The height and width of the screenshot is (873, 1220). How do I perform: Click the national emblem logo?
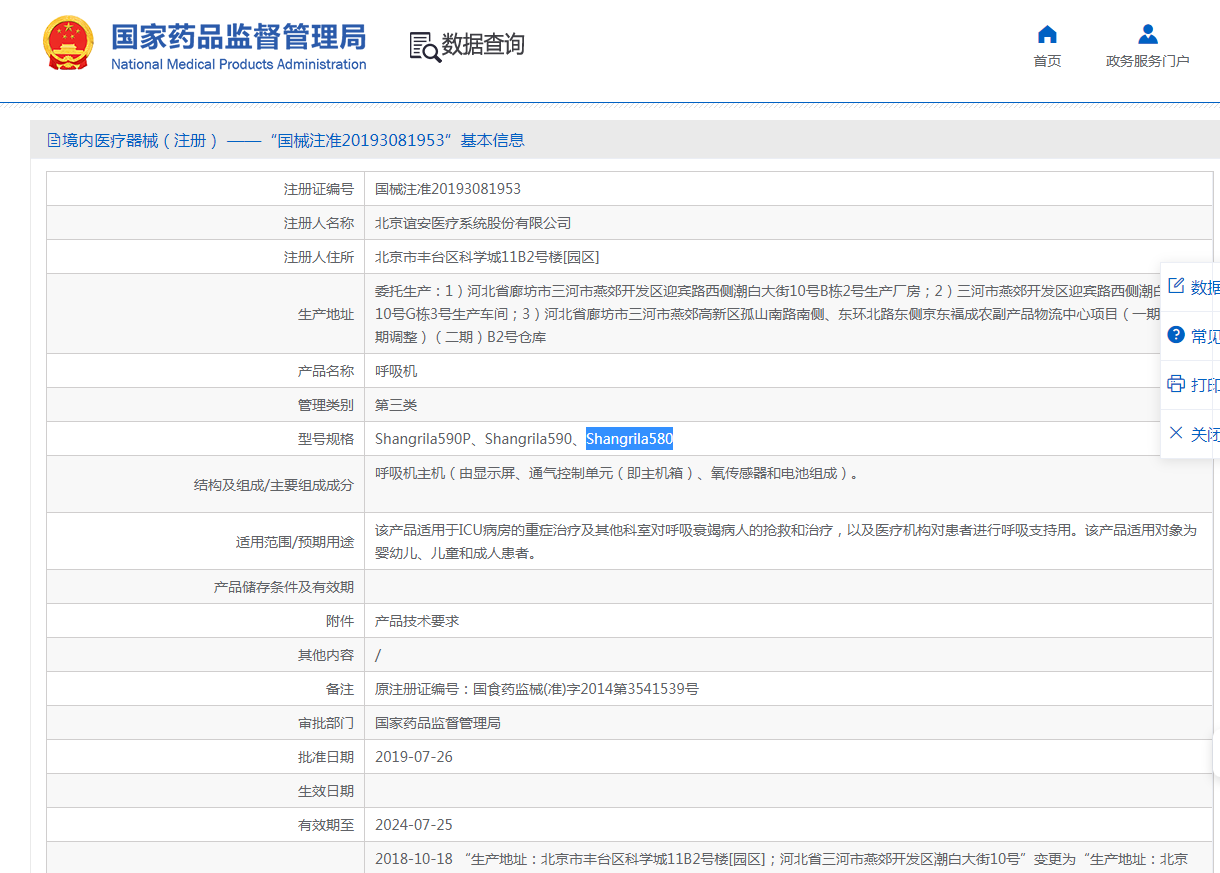pos(68,44)
